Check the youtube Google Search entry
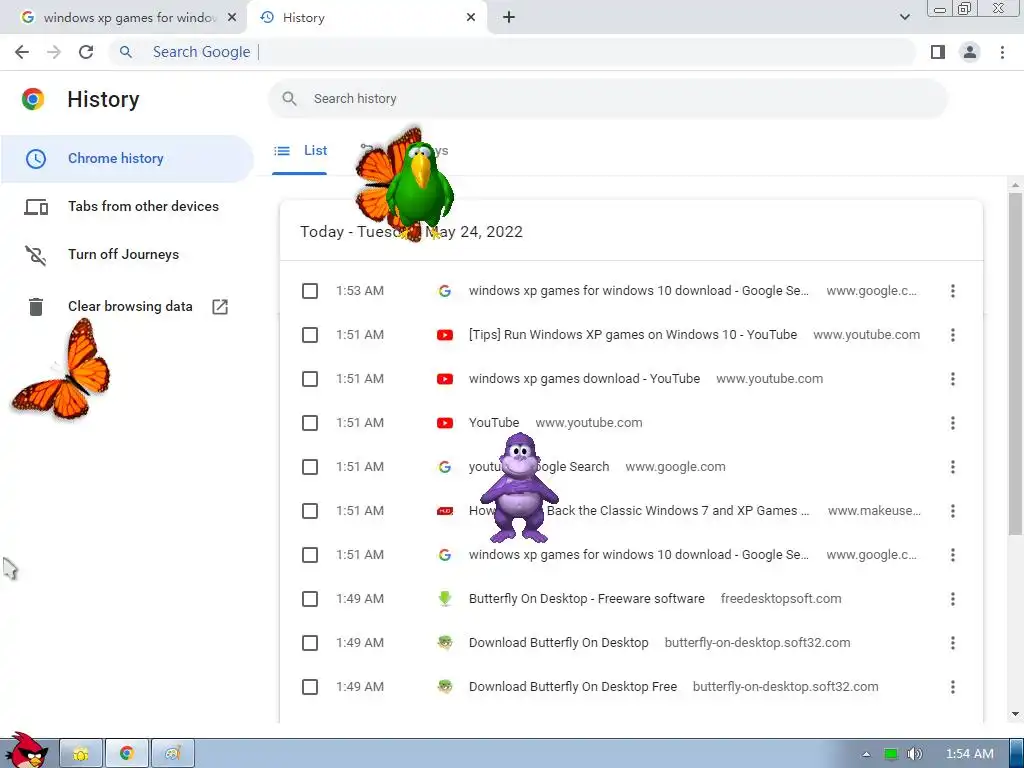This screenshot has height=768, width=1024. 310,467
